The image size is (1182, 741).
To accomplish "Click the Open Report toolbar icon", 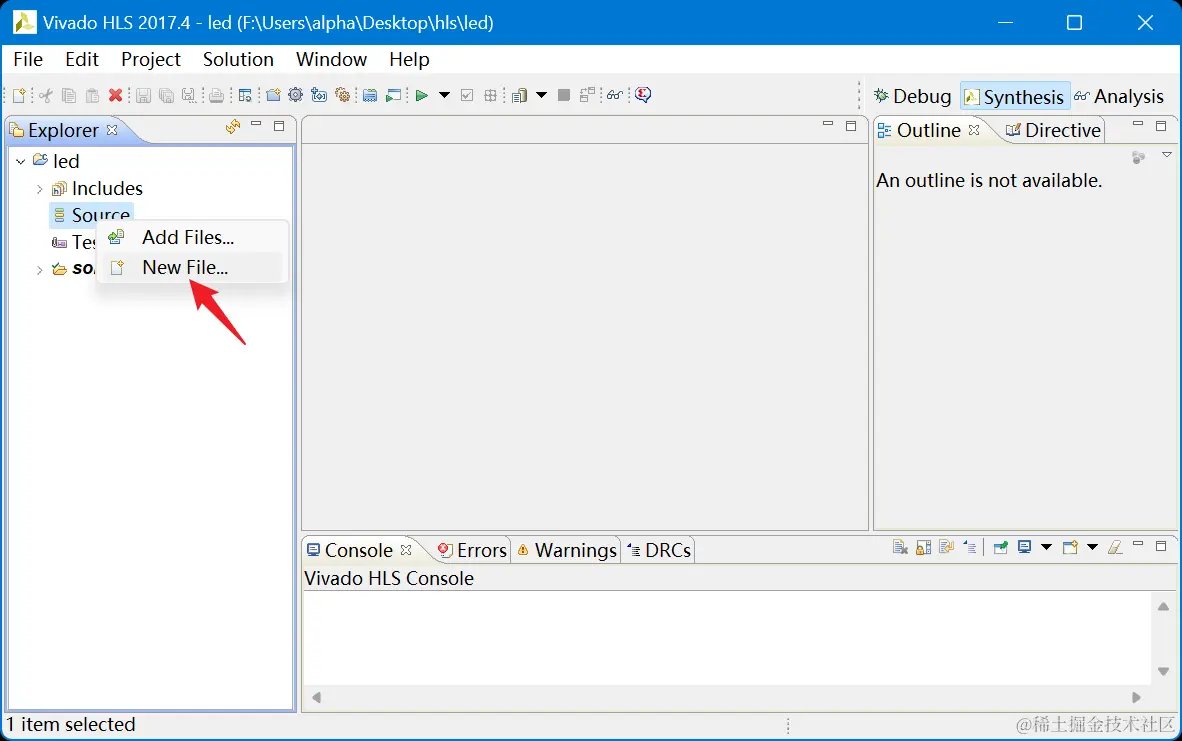I will point(519,95).
